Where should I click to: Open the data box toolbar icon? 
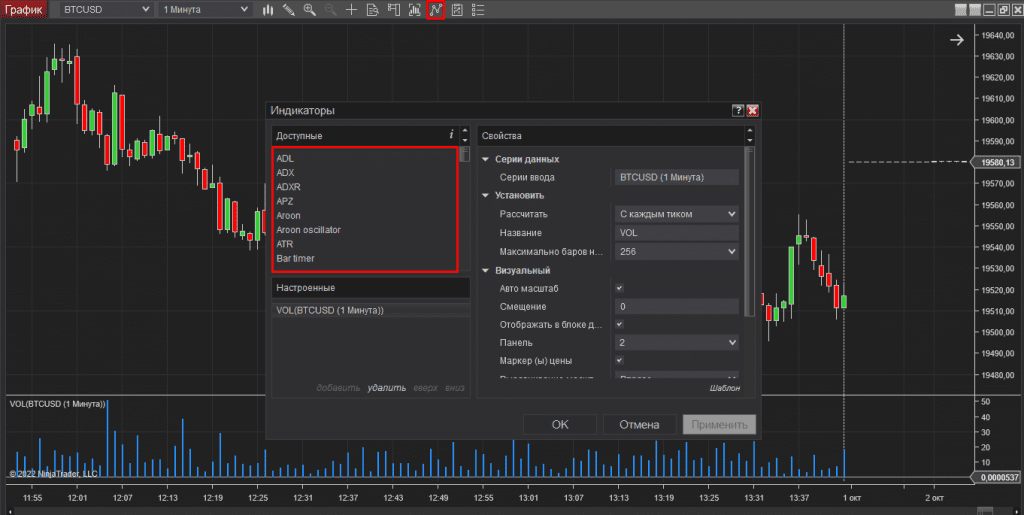click(372, 10)
